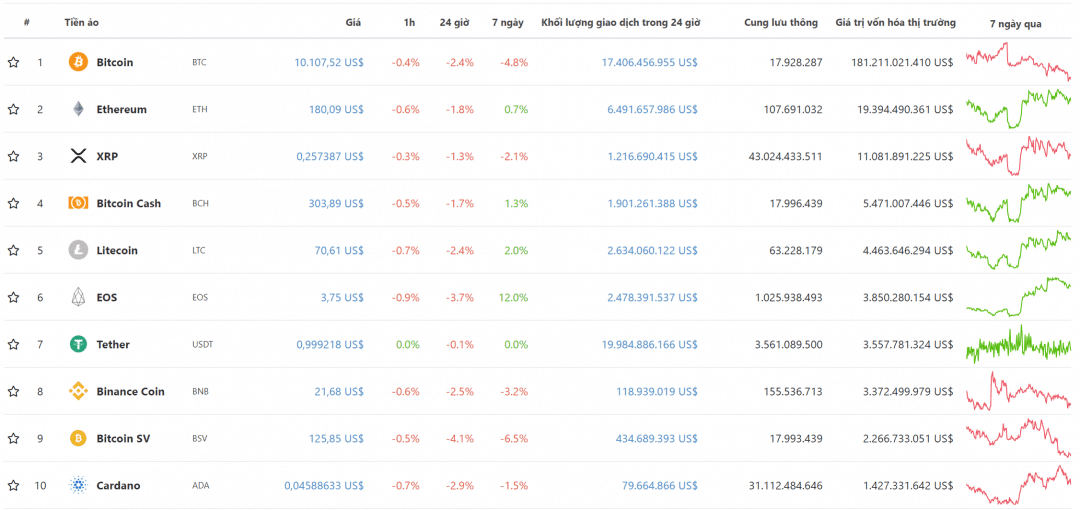
Task: Click the Bitcoin Cash logo icon
Action: pos(79,203)
